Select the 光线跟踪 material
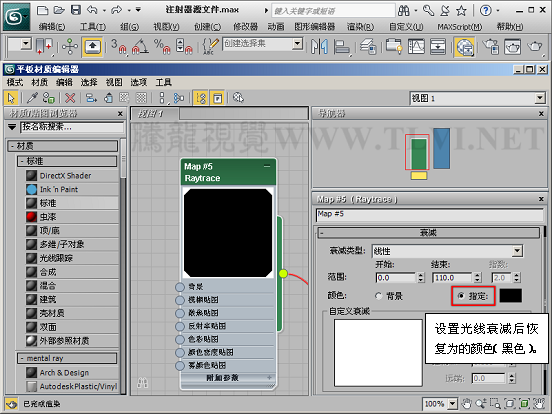 (x=72, y=258)
